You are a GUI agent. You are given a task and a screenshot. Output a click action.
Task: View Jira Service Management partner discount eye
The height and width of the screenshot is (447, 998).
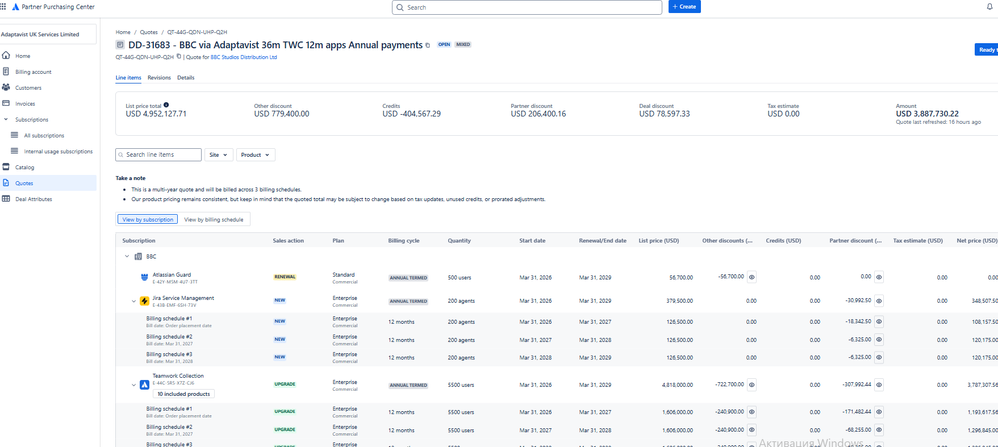point(879,301)
